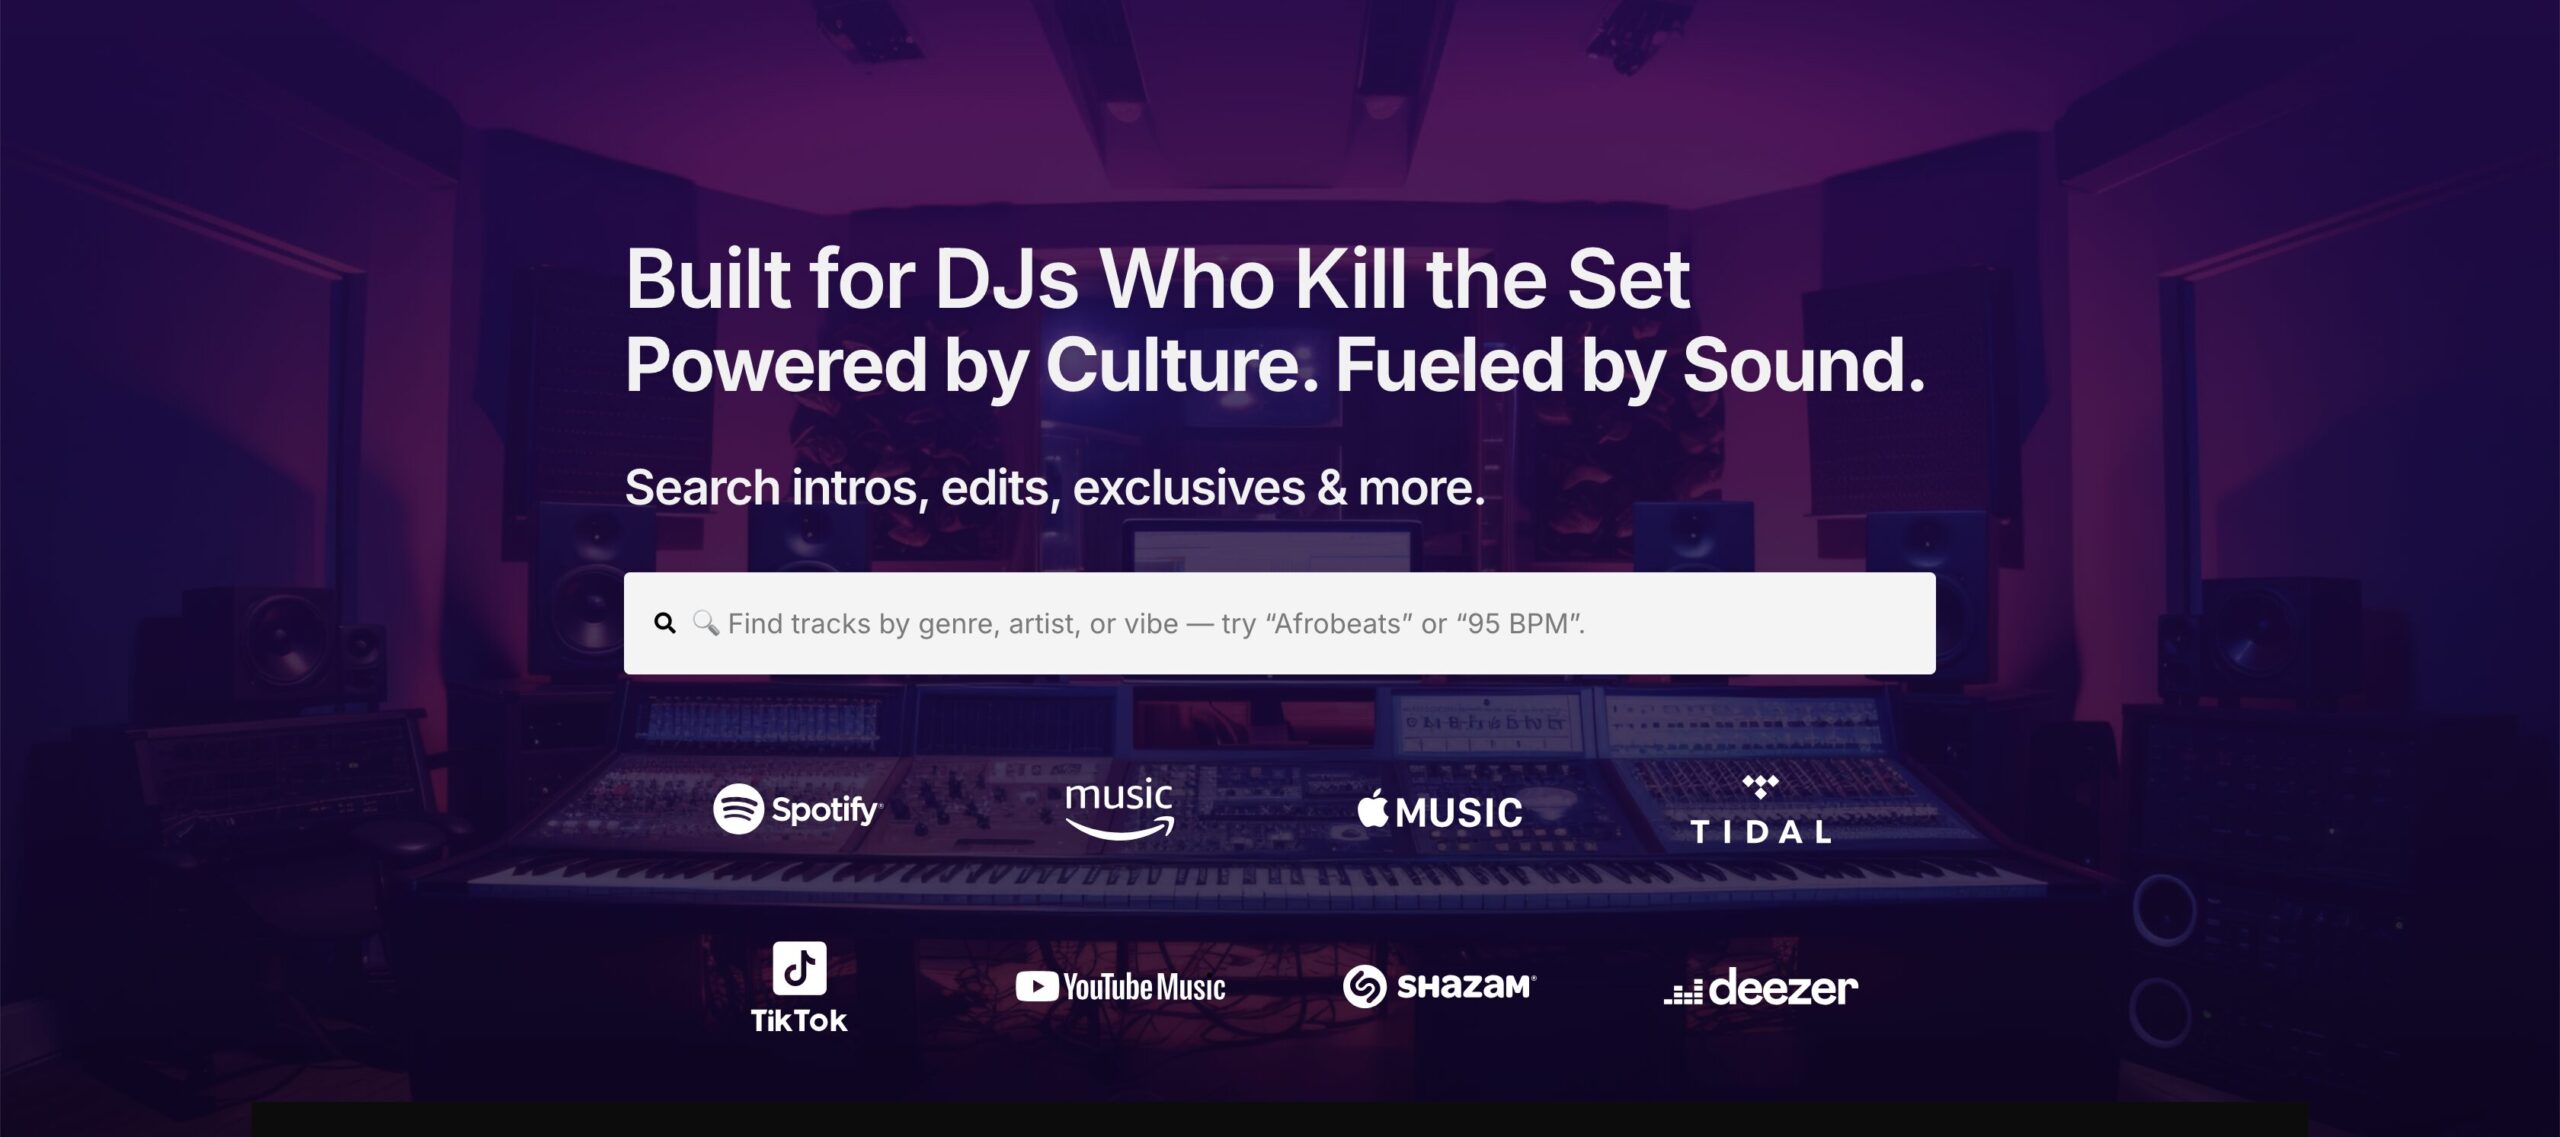Click the Apple MUSIC wordmark text
The height and width of the screenshot is (1137, 2560).
click(x=1459, y=812)
